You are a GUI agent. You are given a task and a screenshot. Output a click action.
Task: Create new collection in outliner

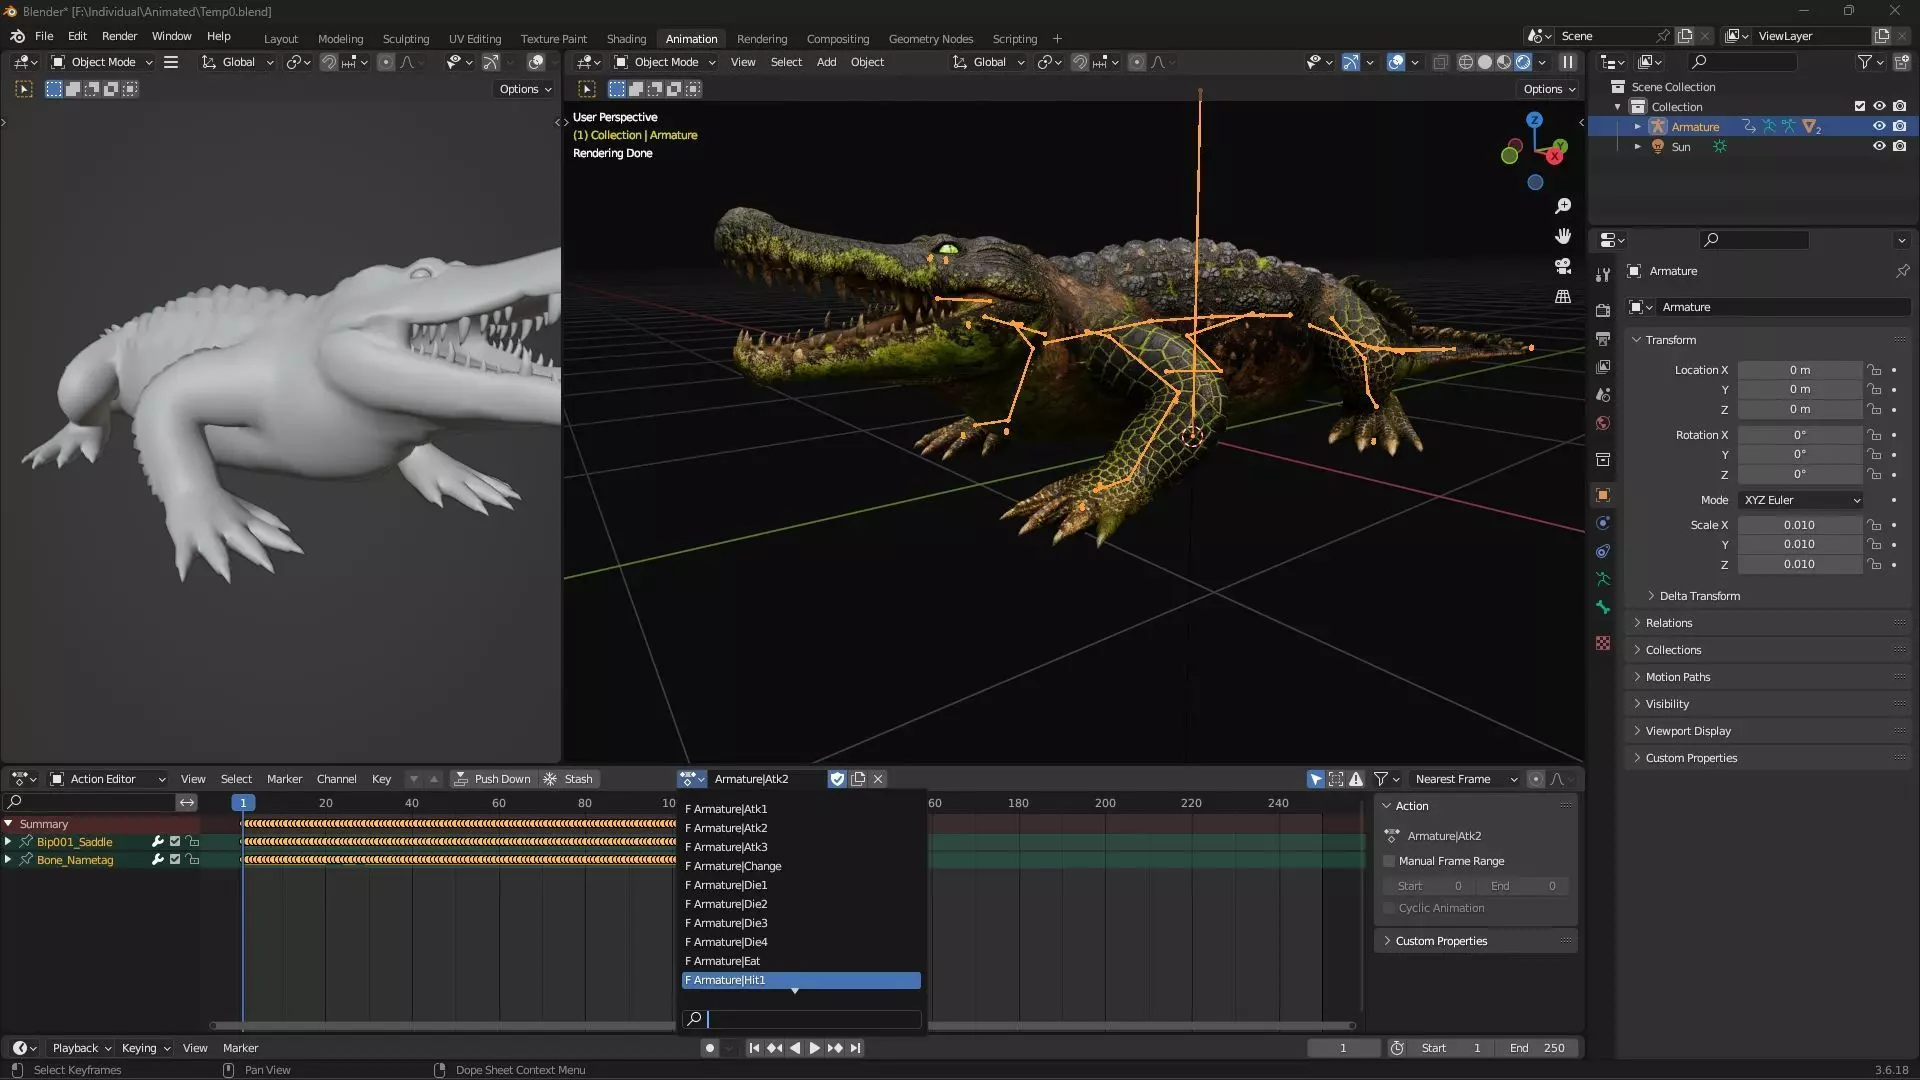coord(1901,62)
